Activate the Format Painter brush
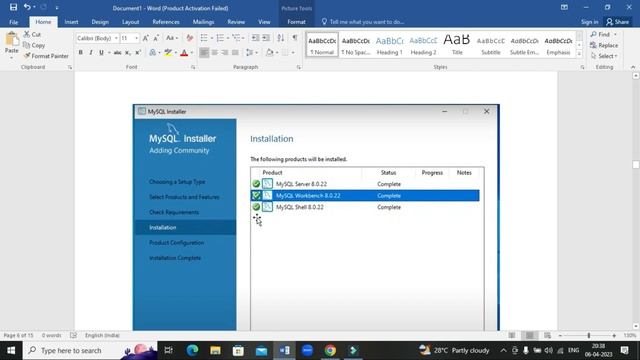 coord(46,56)
